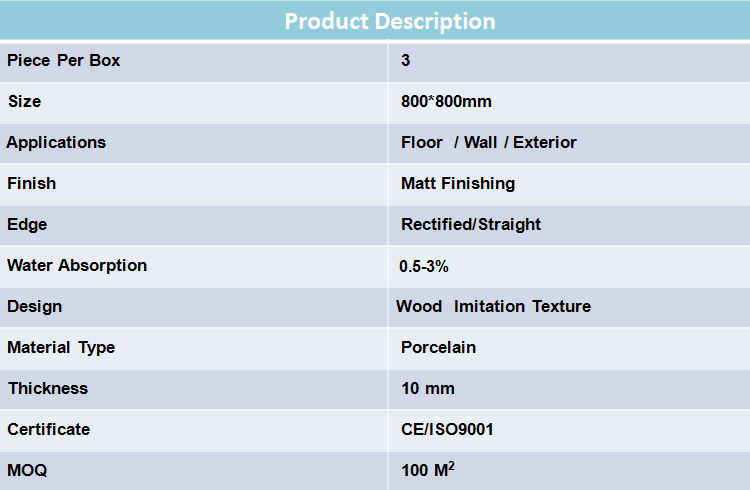Select the Size row label

coord(24,101)
